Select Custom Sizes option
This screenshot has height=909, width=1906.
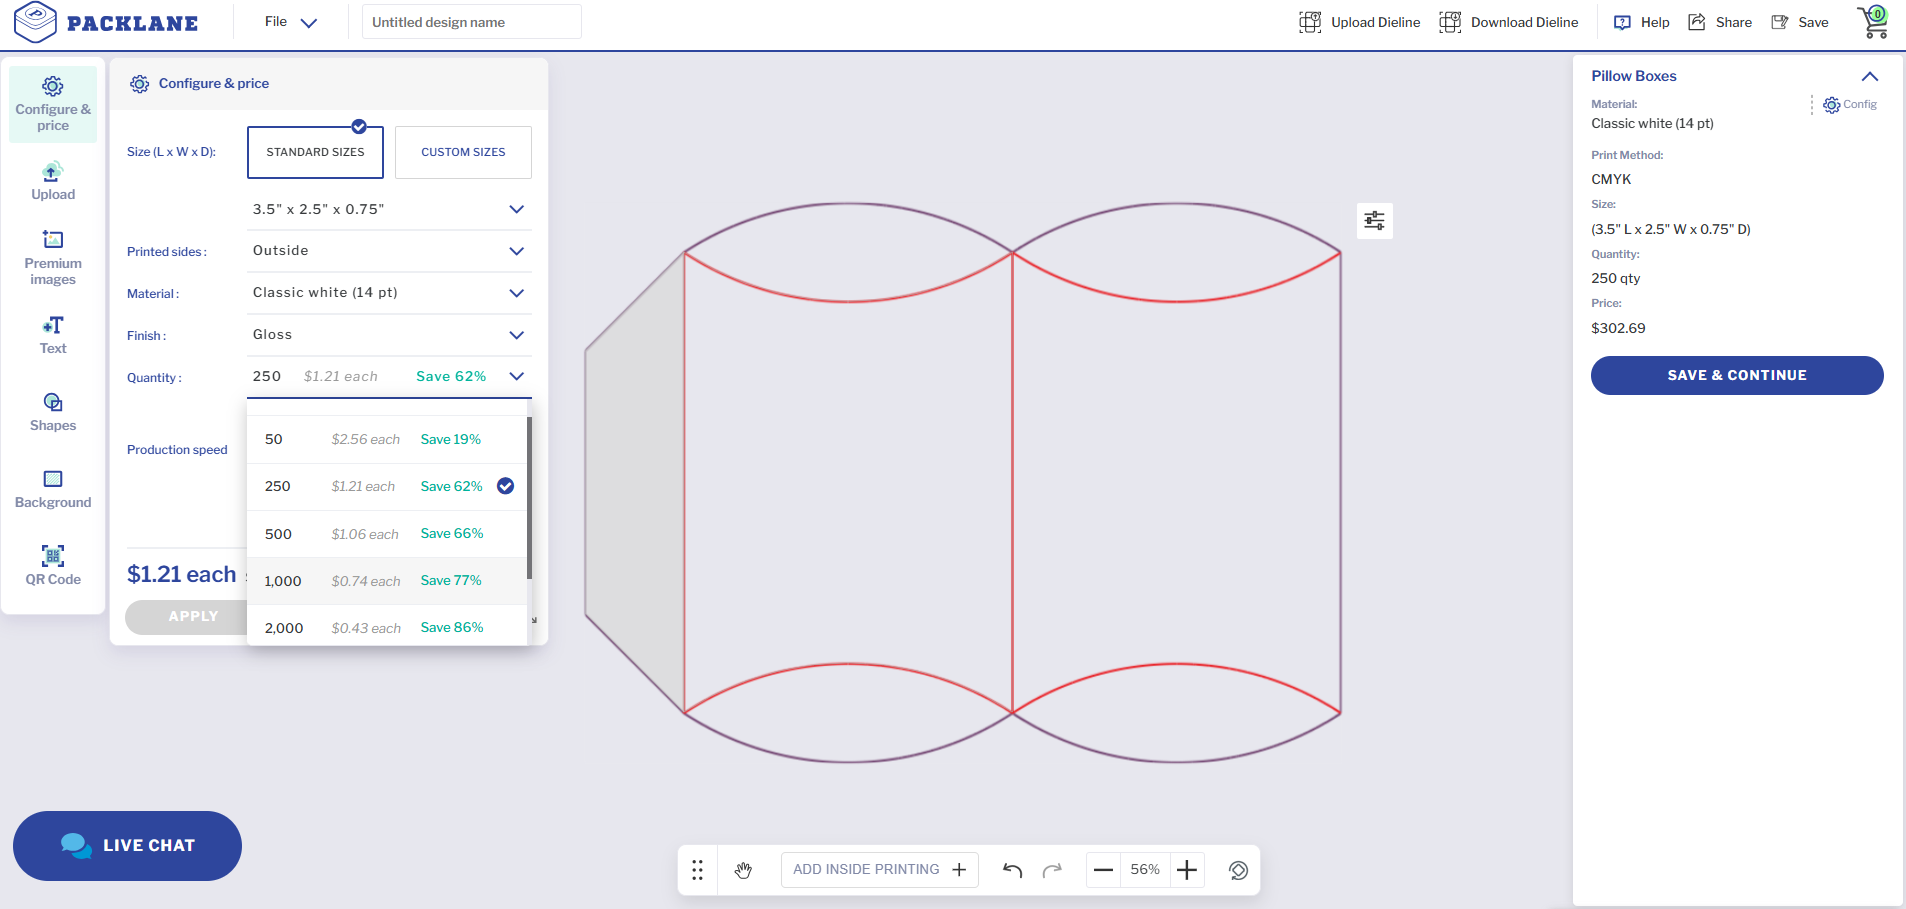[463, 152]
